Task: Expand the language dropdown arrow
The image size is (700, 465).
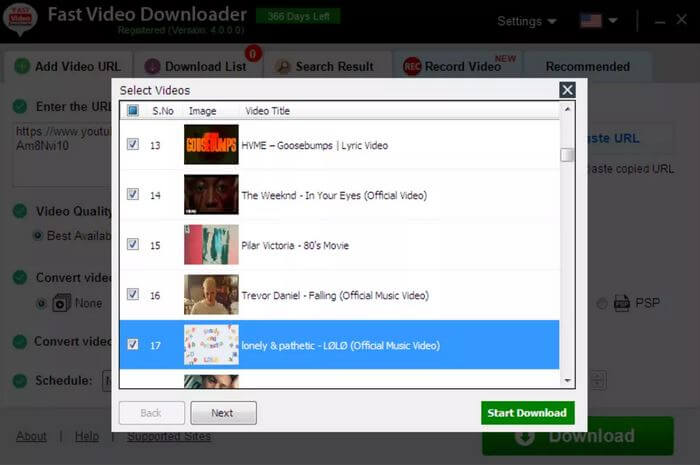Action: tap(613, 21)
